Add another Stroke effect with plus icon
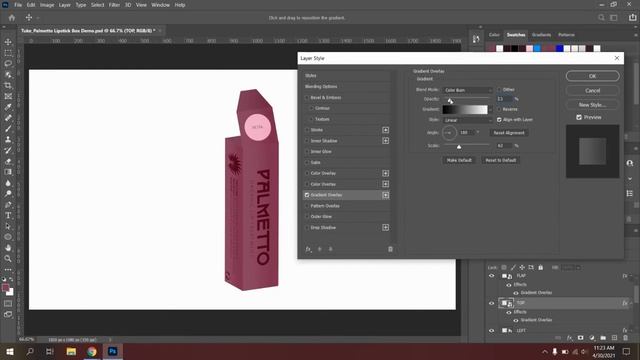Image resolution: width=640 pixels, height=360 pixels. point(385,130)
